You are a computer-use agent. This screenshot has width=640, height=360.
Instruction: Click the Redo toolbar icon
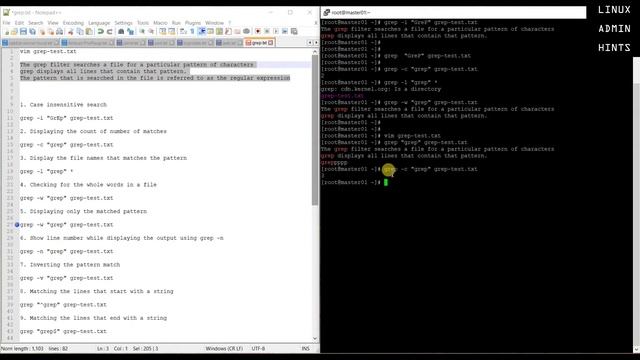coord(110,31)
